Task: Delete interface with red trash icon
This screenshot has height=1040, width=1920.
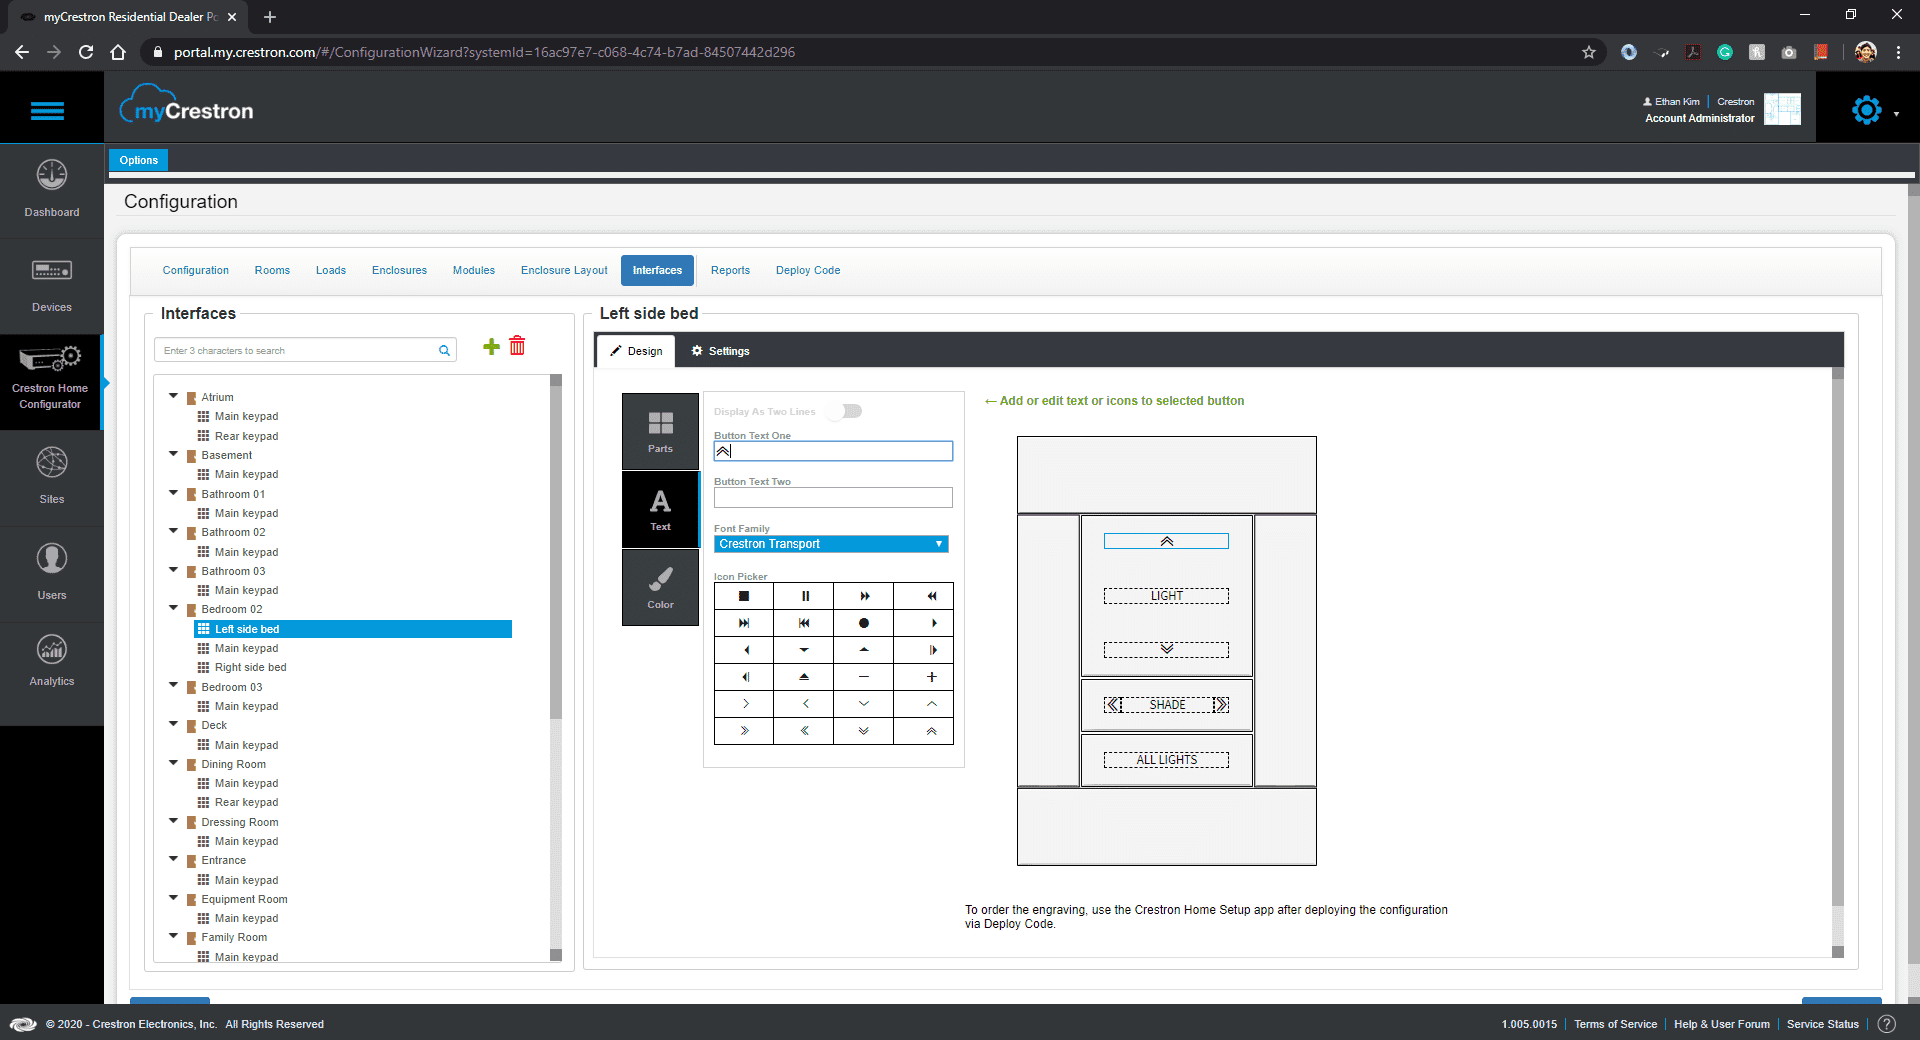Action: click(517, 346)
